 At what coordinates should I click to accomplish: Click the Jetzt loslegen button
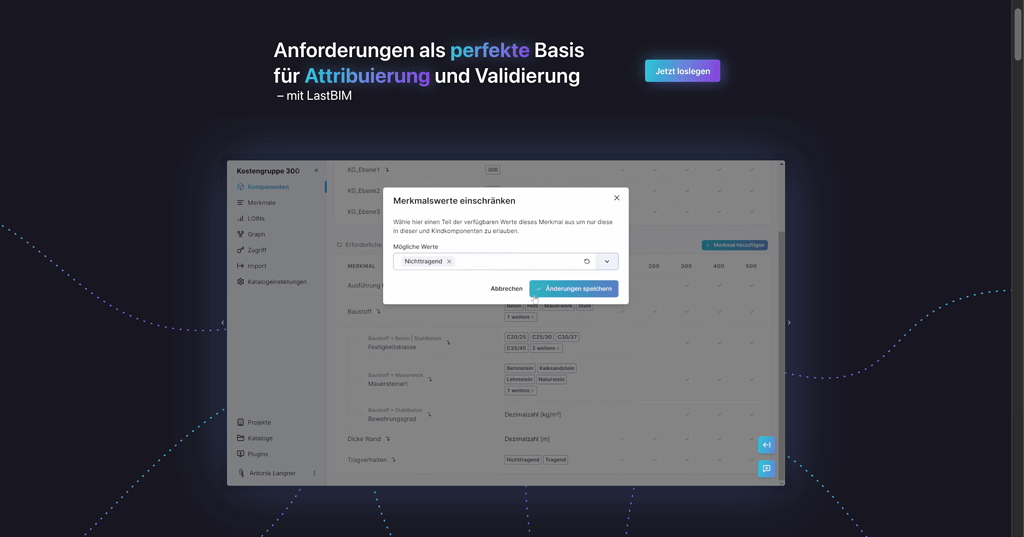click(682, 71)
